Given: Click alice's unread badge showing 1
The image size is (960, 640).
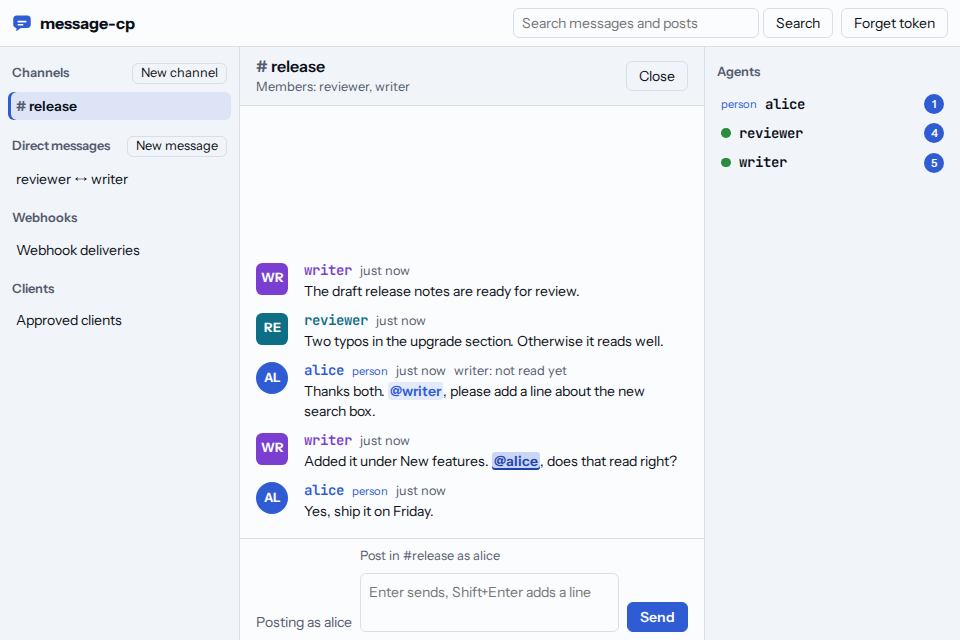Looking at the screenshot, I should (934, 104).
